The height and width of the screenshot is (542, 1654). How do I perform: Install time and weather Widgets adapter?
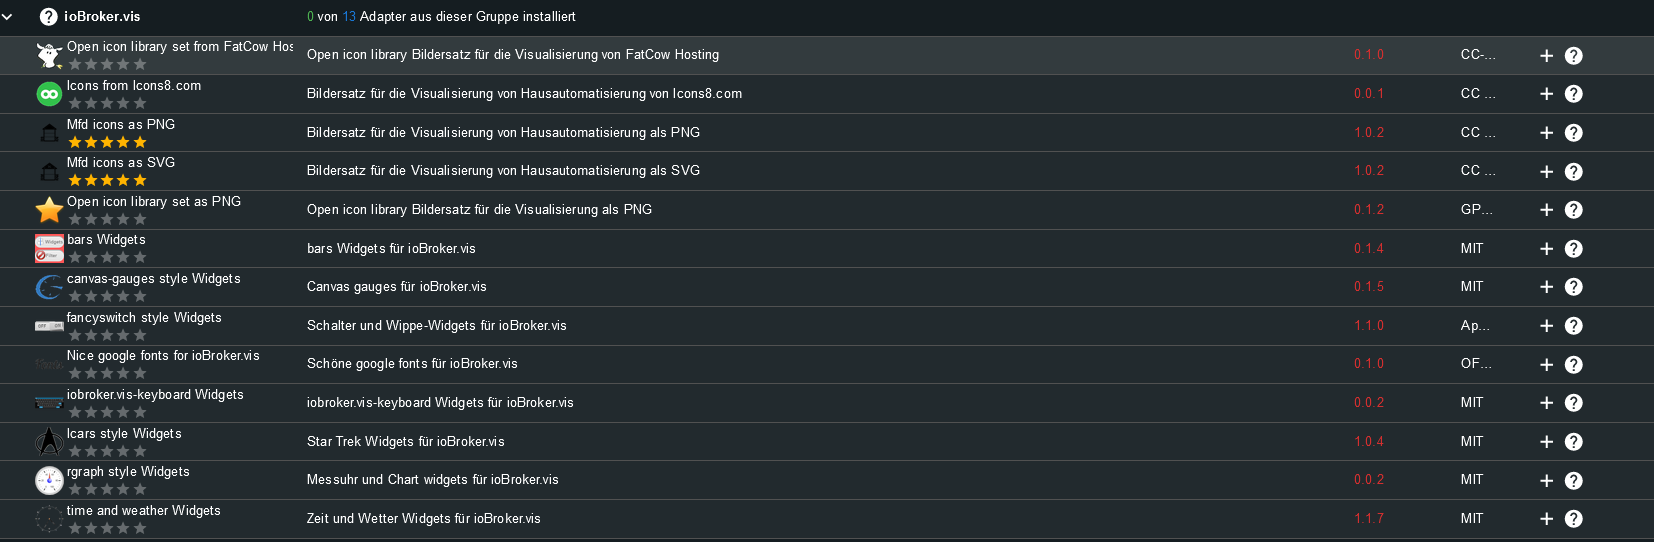[x=1546, y=519]
